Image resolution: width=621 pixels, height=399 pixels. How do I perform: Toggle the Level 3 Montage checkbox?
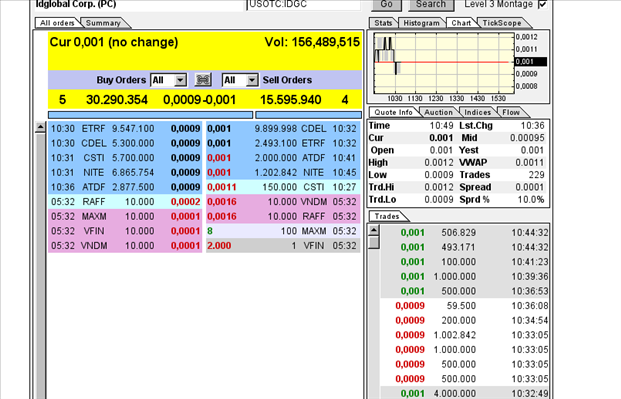point(542,4)
